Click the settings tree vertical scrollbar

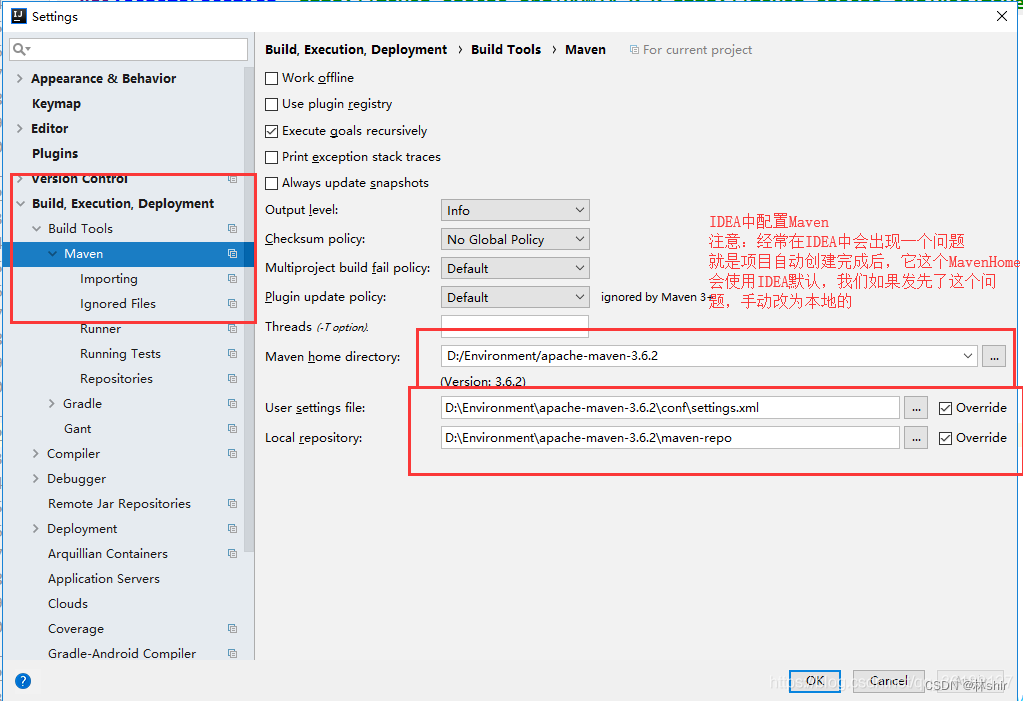coord(249,310)
